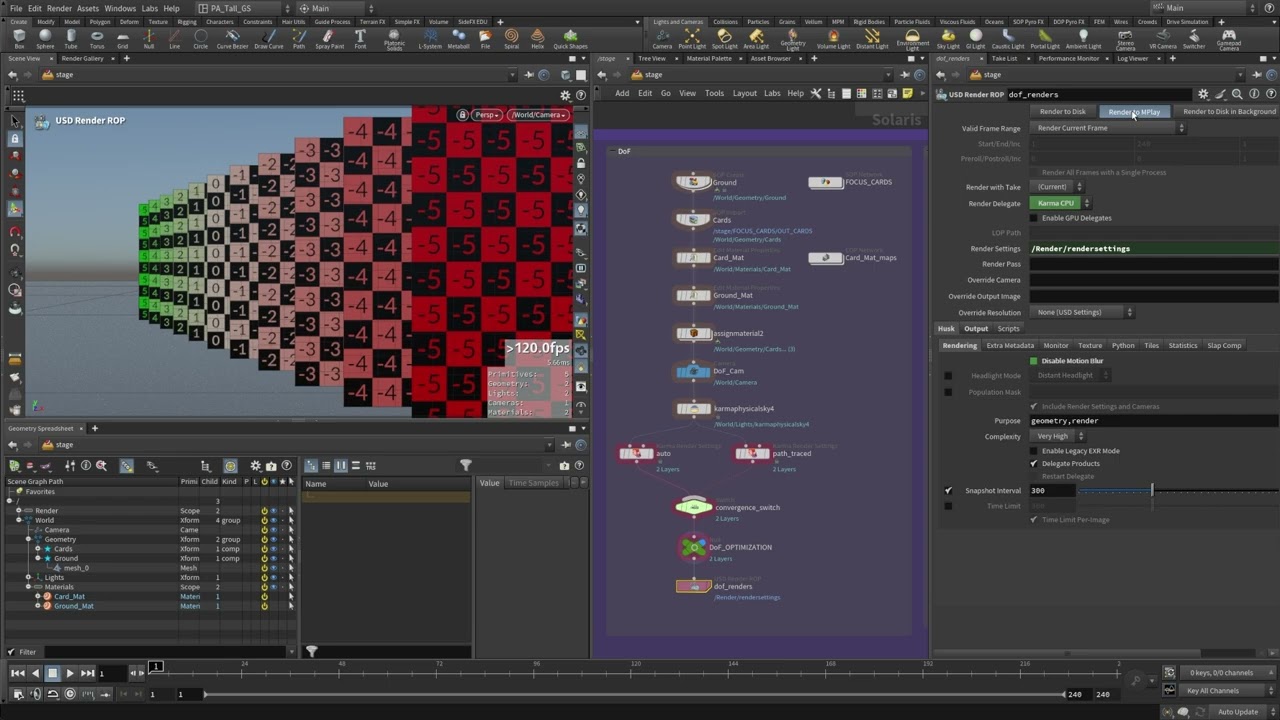Collapse the World prim in scene graph
1280x720 pixels.
click(19, 520)
